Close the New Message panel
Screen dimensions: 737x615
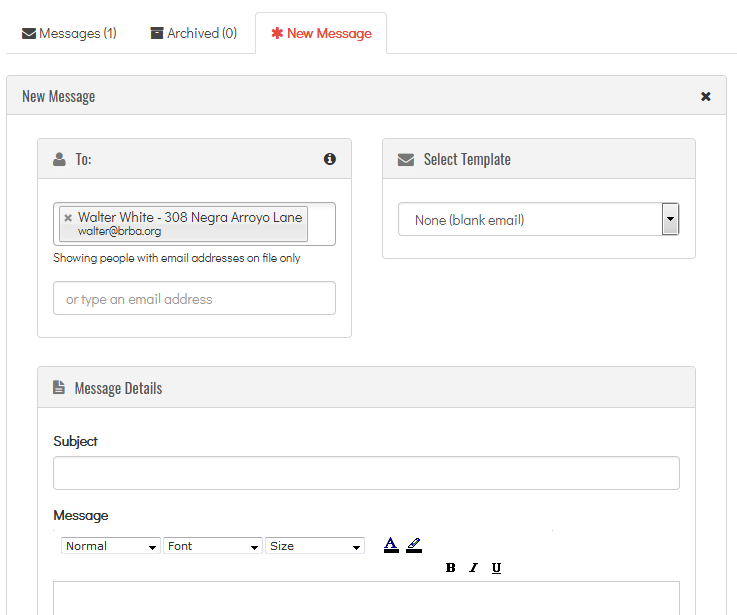tap(706, 96)
